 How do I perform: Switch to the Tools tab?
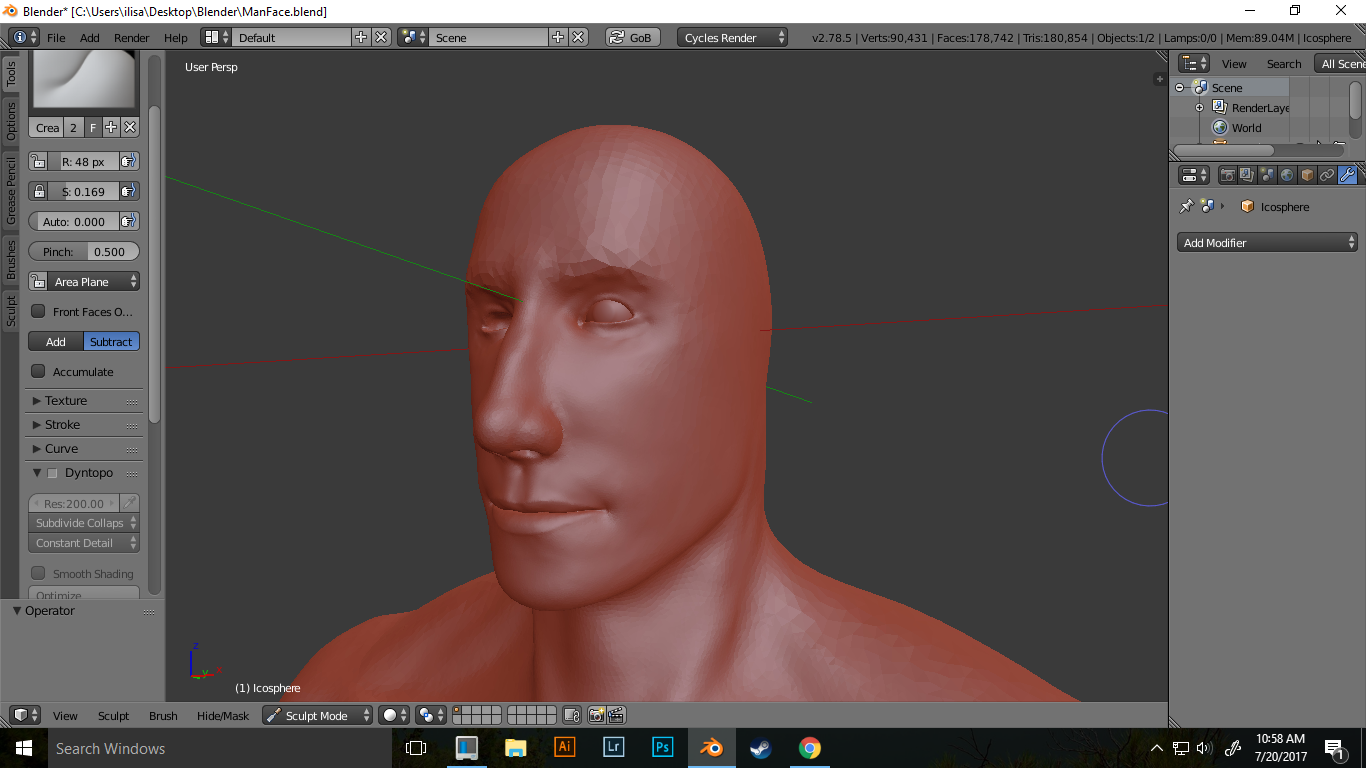(x=11, y=73)
